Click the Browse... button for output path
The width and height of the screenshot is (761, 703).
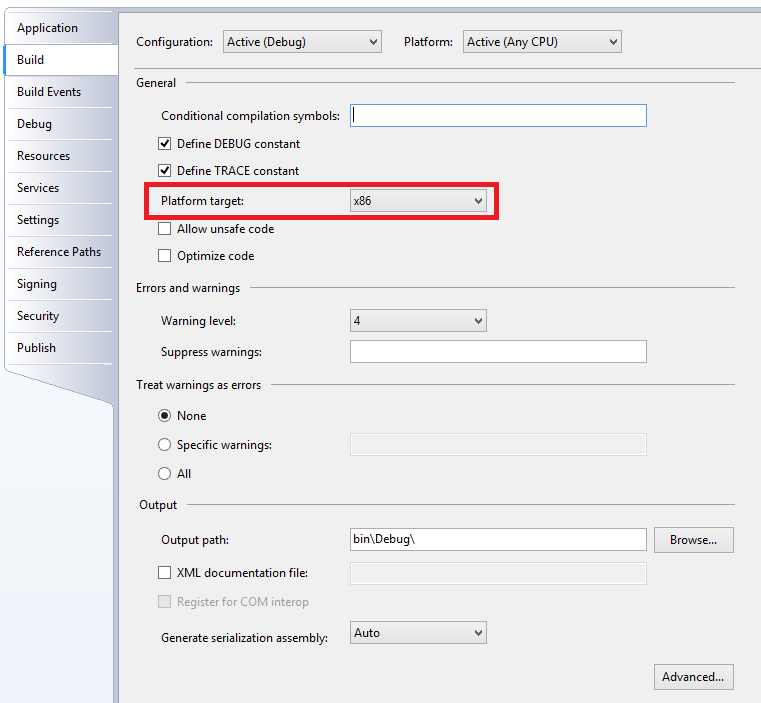693,540
